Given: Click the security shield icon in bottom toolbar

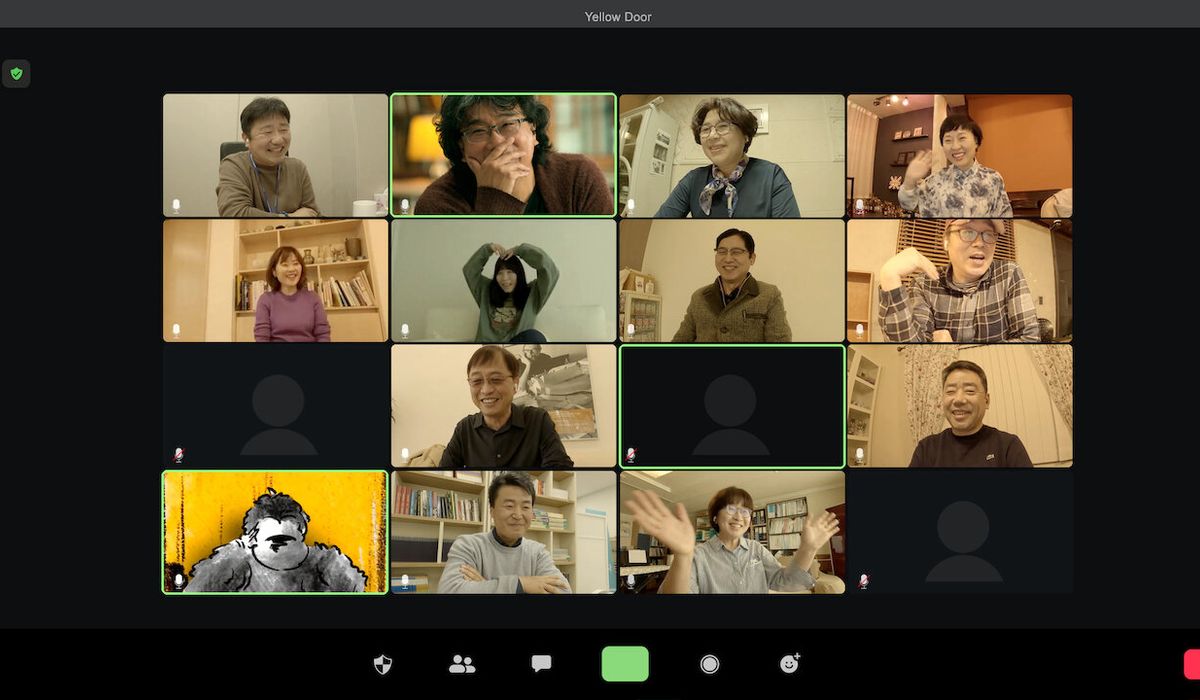Looking at the screenshot, I should point(383,664).
